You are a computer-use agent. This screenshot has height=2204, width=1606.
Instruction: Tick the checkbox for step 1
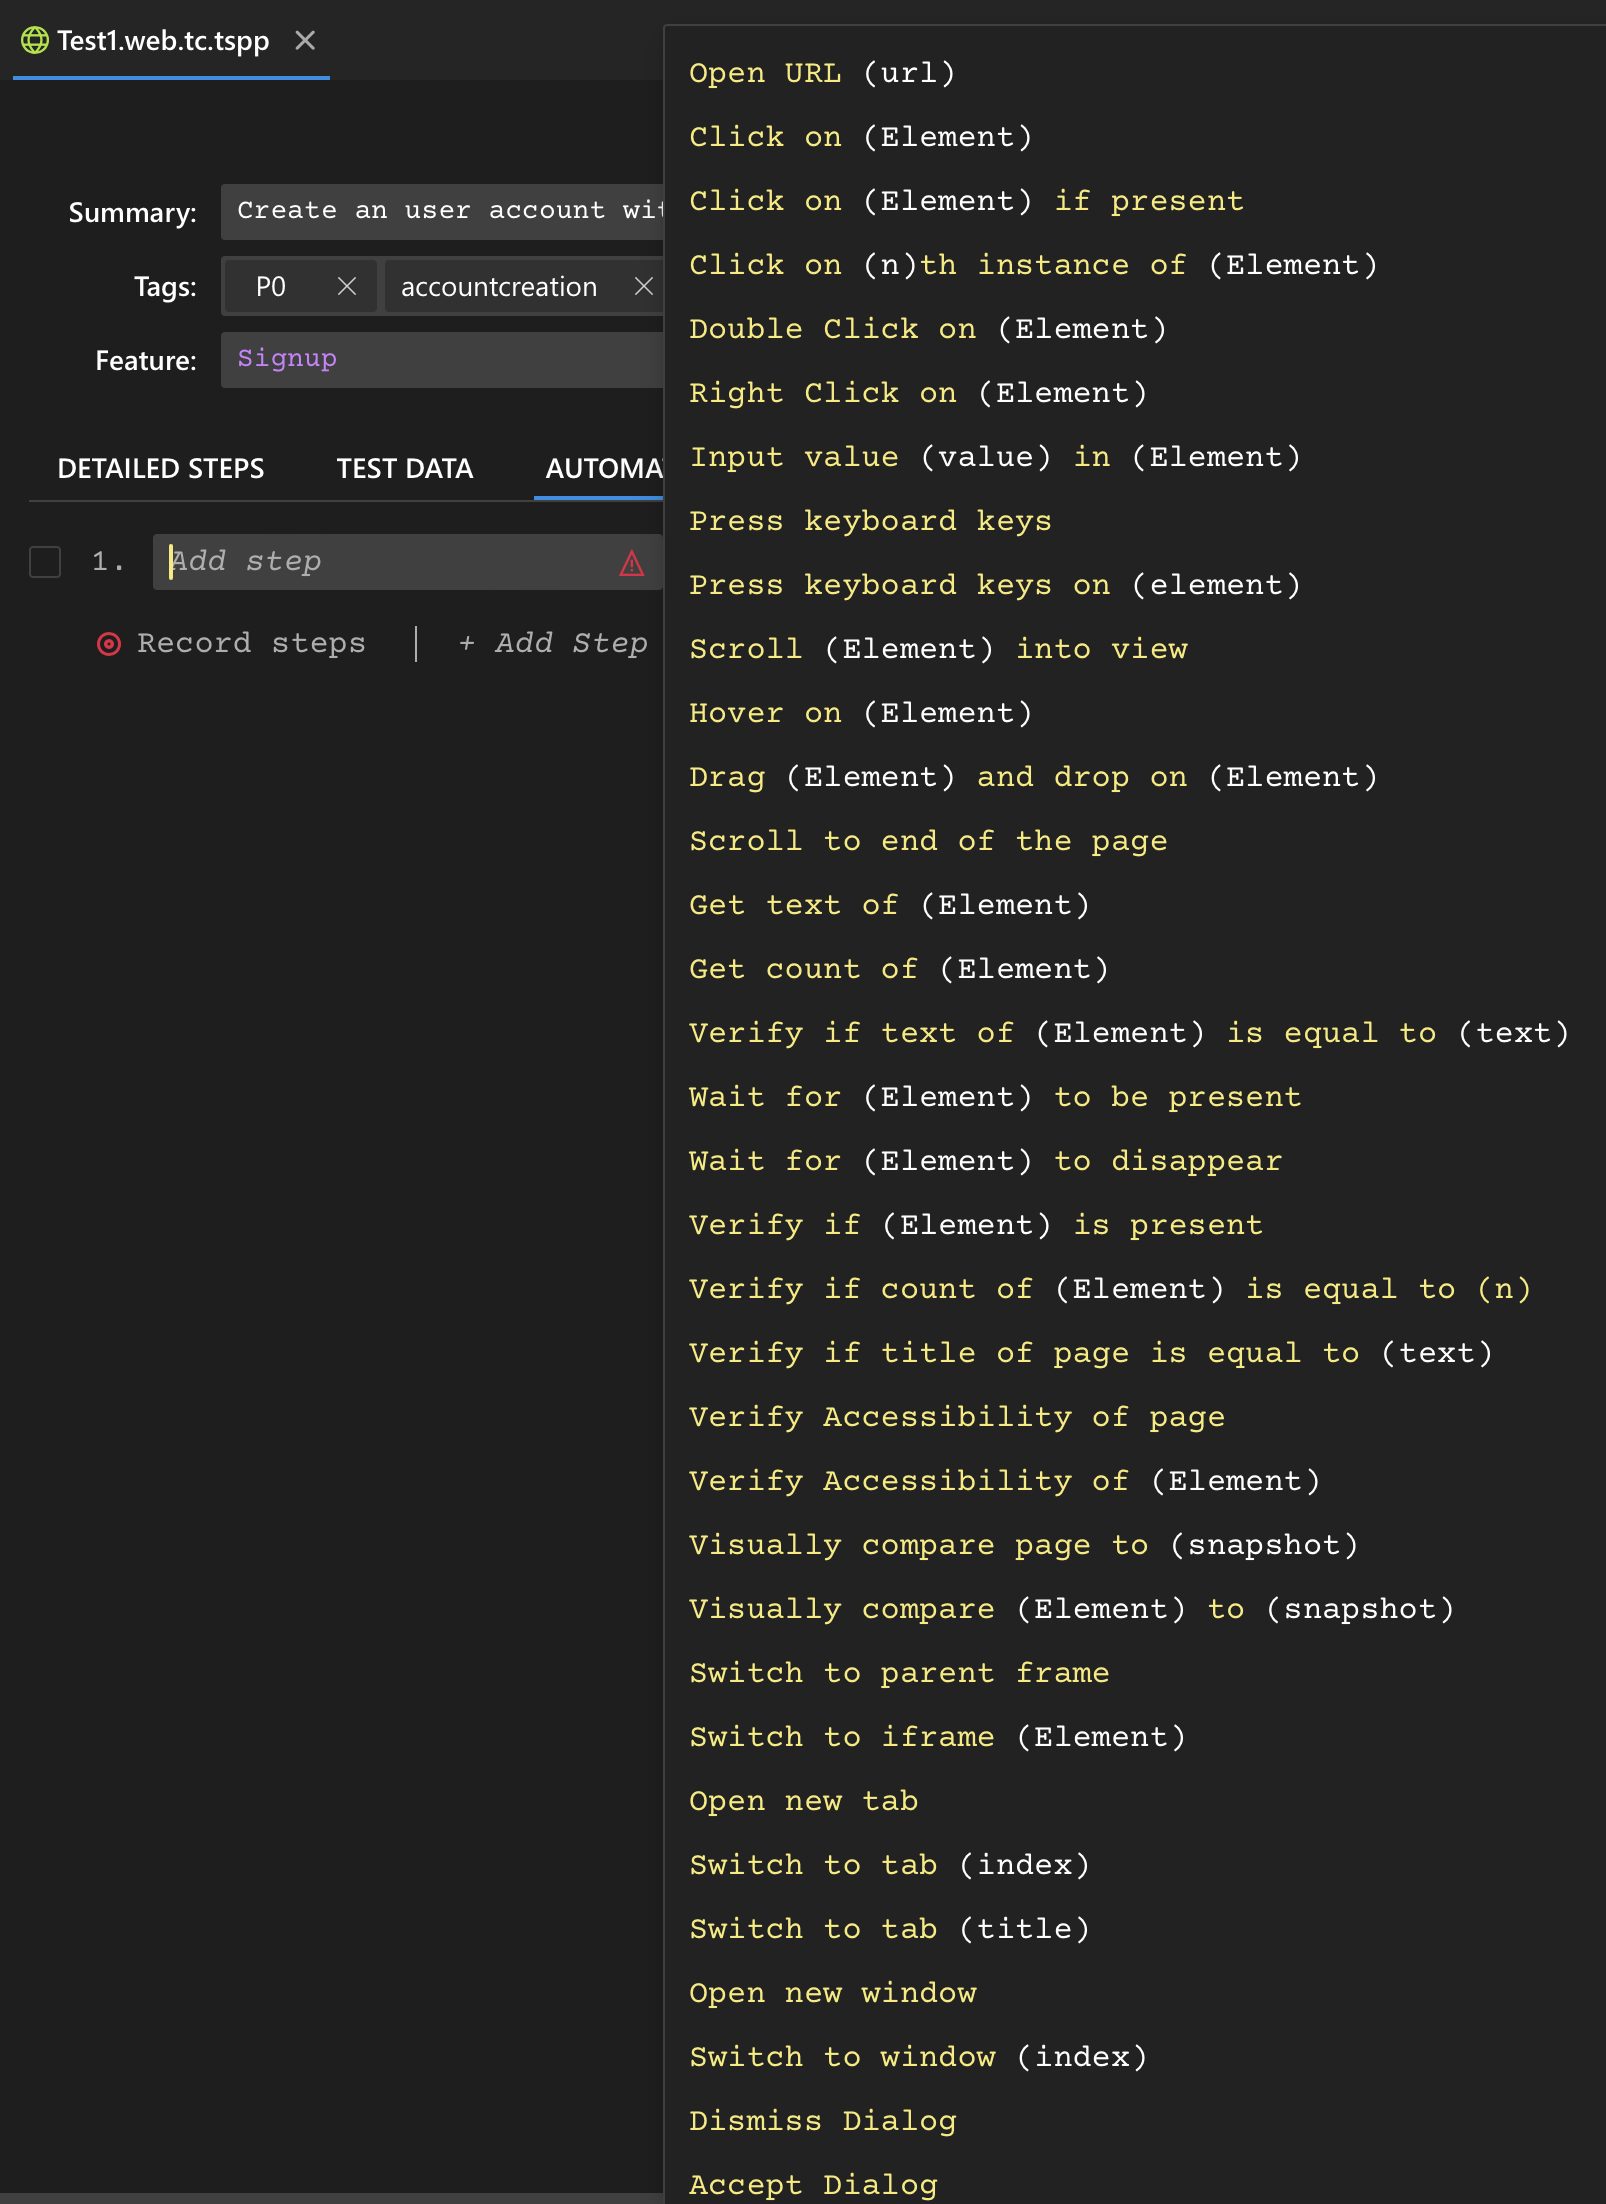tap(45, 562)
